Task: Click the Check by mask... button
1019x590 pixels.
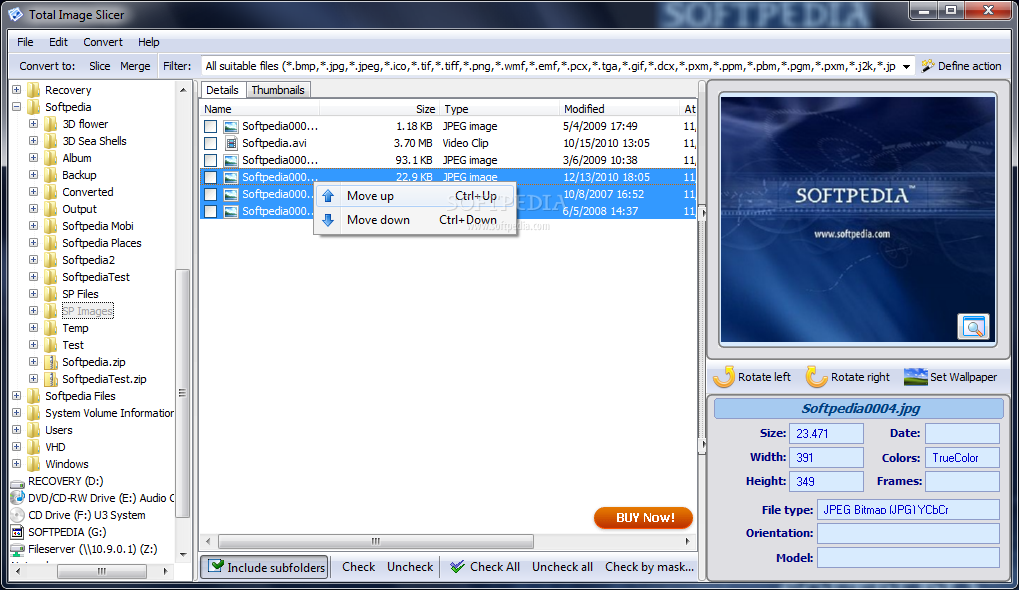Action: point(649,567)
